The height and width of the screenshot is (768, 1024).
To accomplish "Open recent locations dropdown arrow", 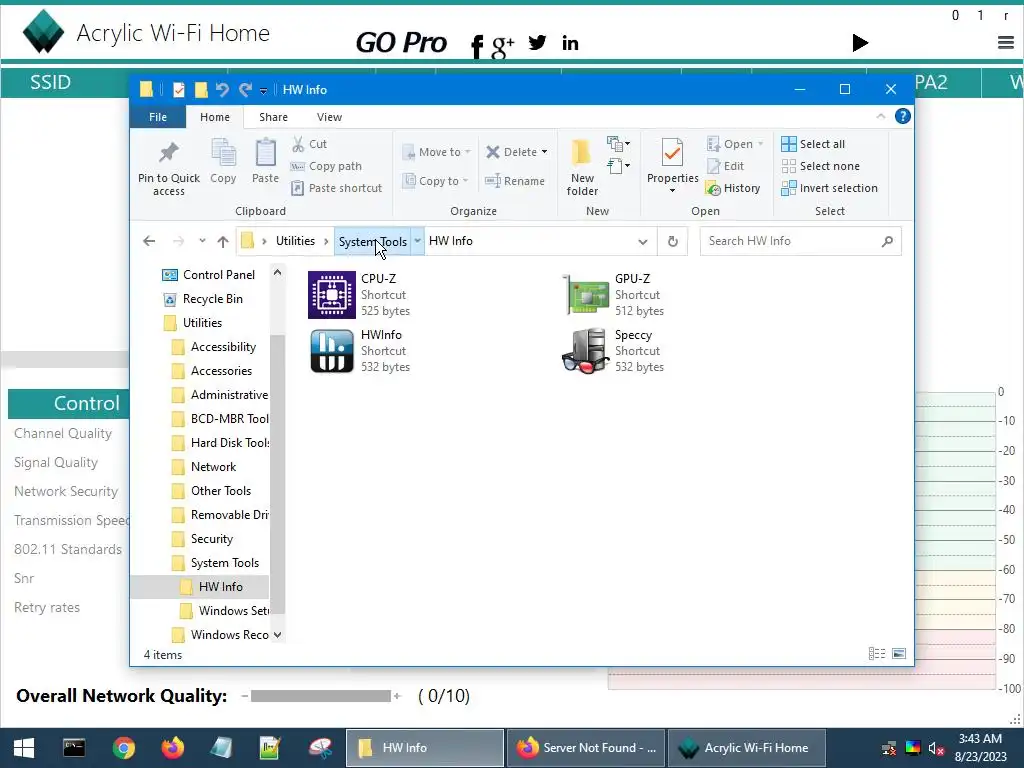I will (x=202, y=241).
